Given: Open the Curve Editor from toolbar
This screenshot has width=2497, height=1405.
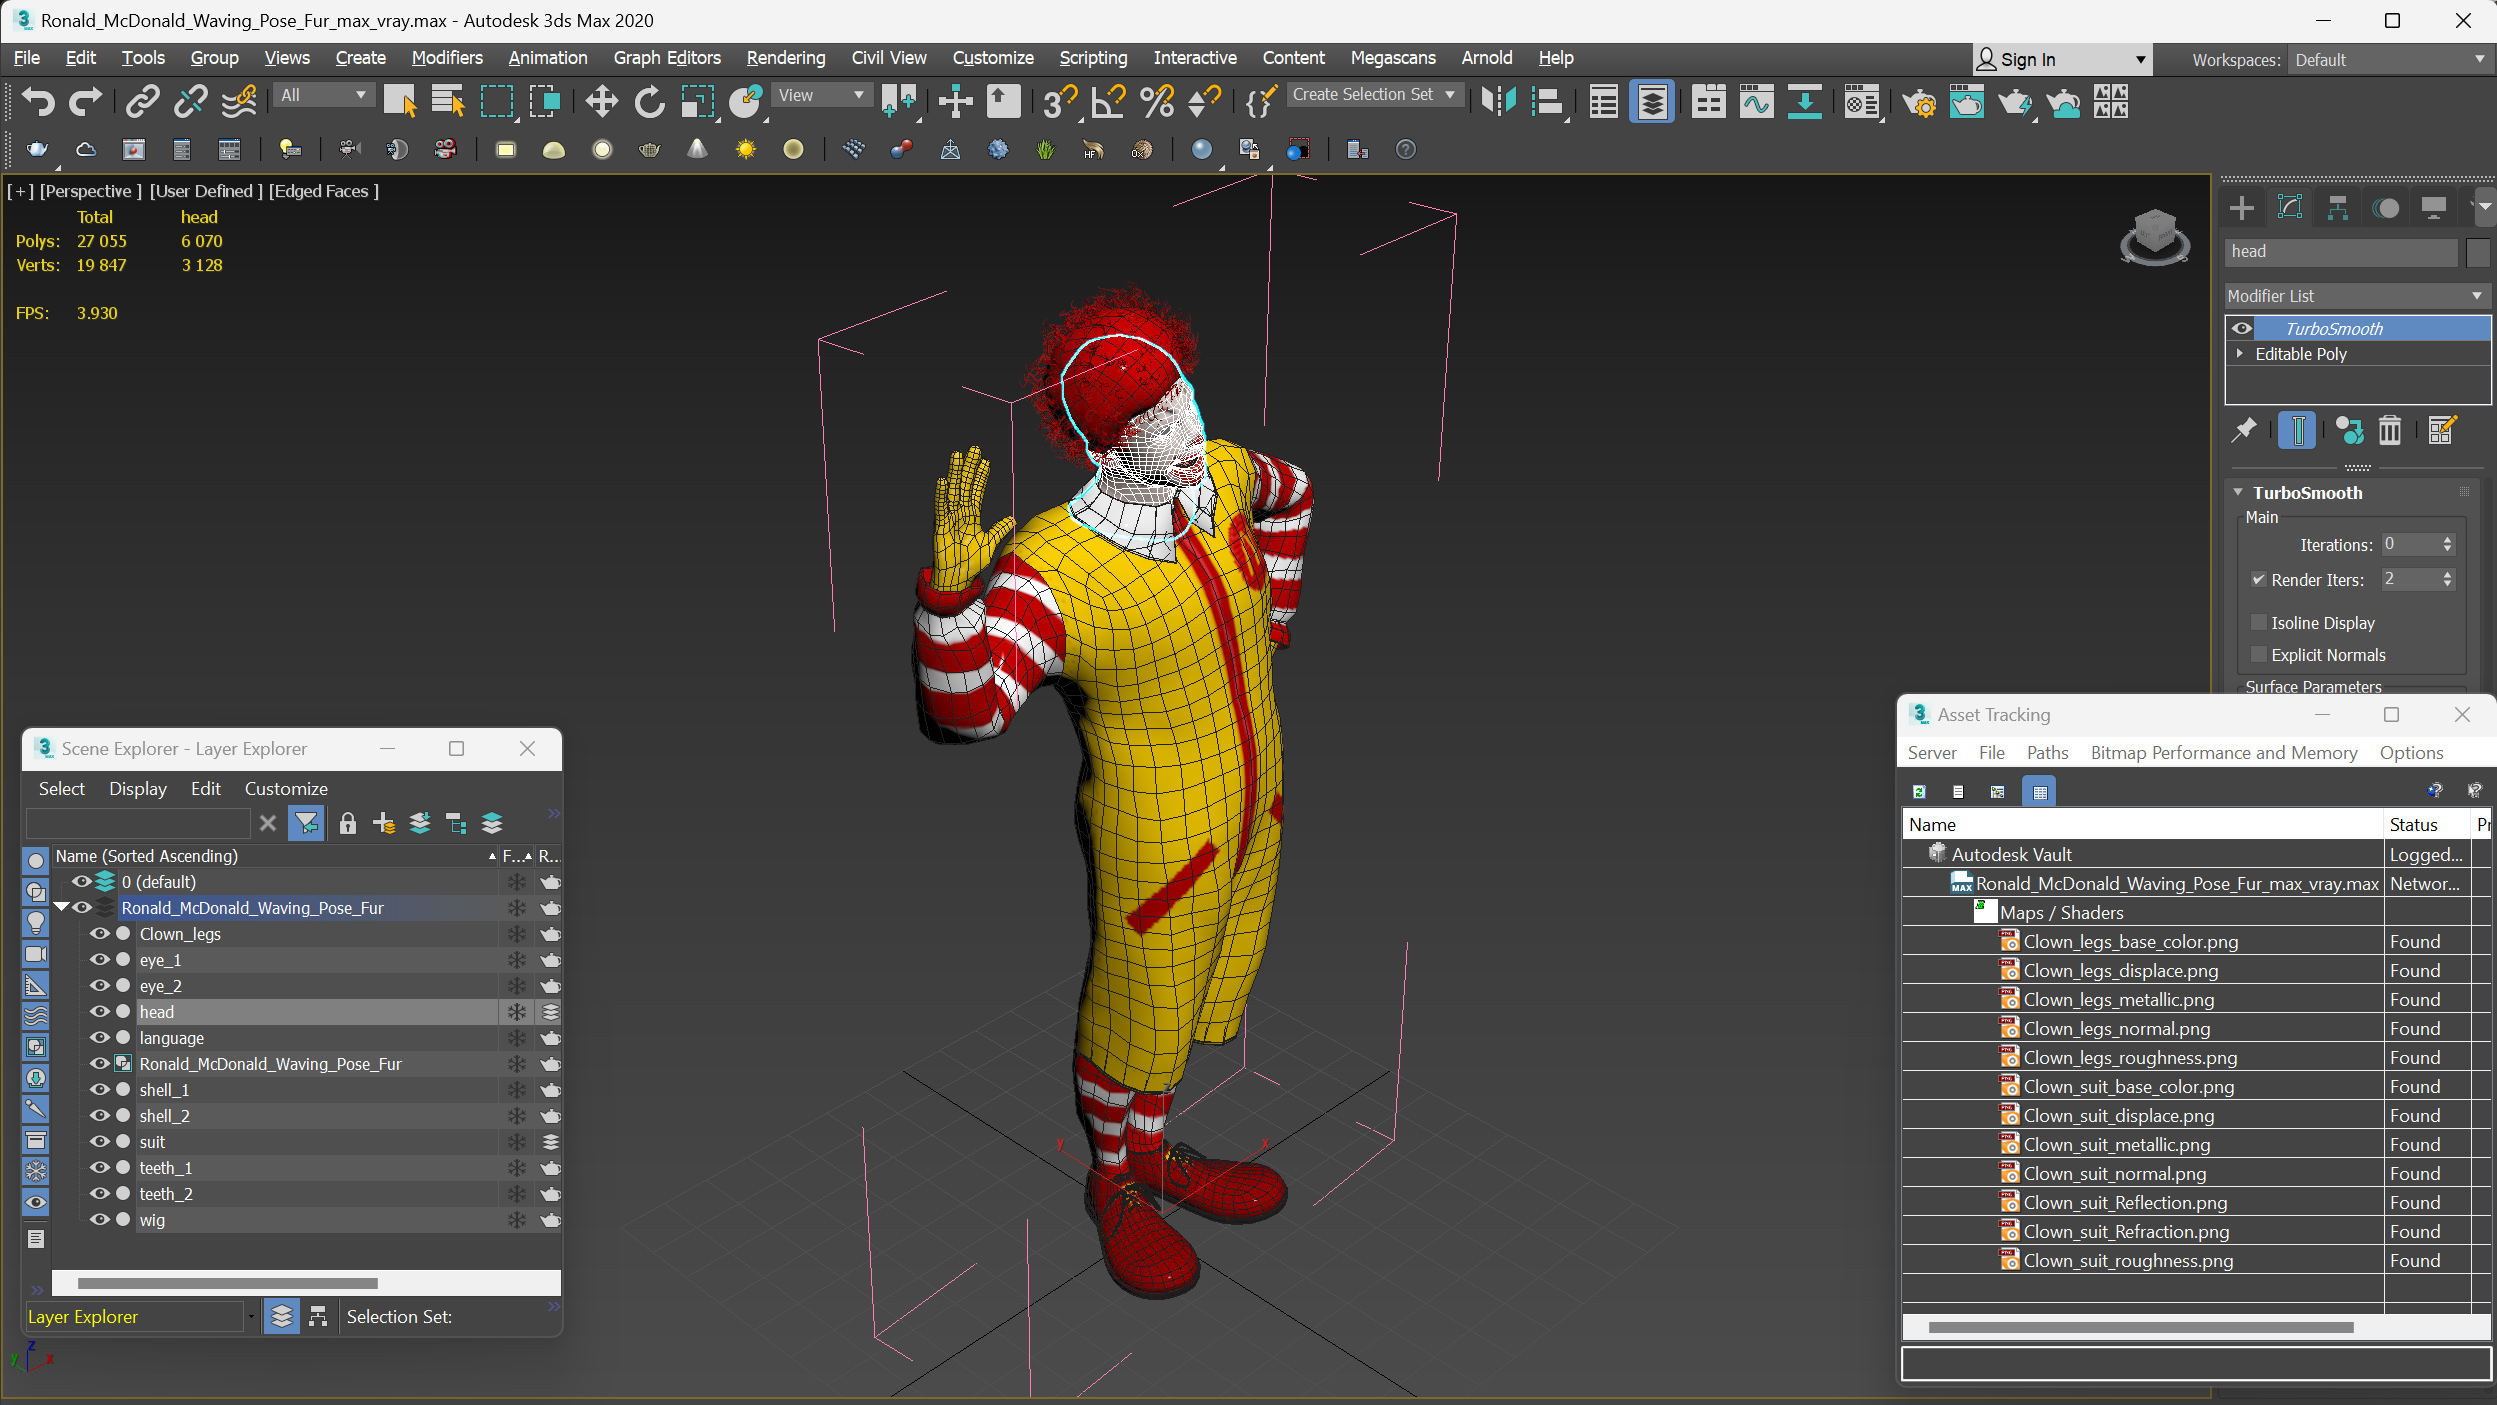Looking at the screenshot, I should [1756, 101].
